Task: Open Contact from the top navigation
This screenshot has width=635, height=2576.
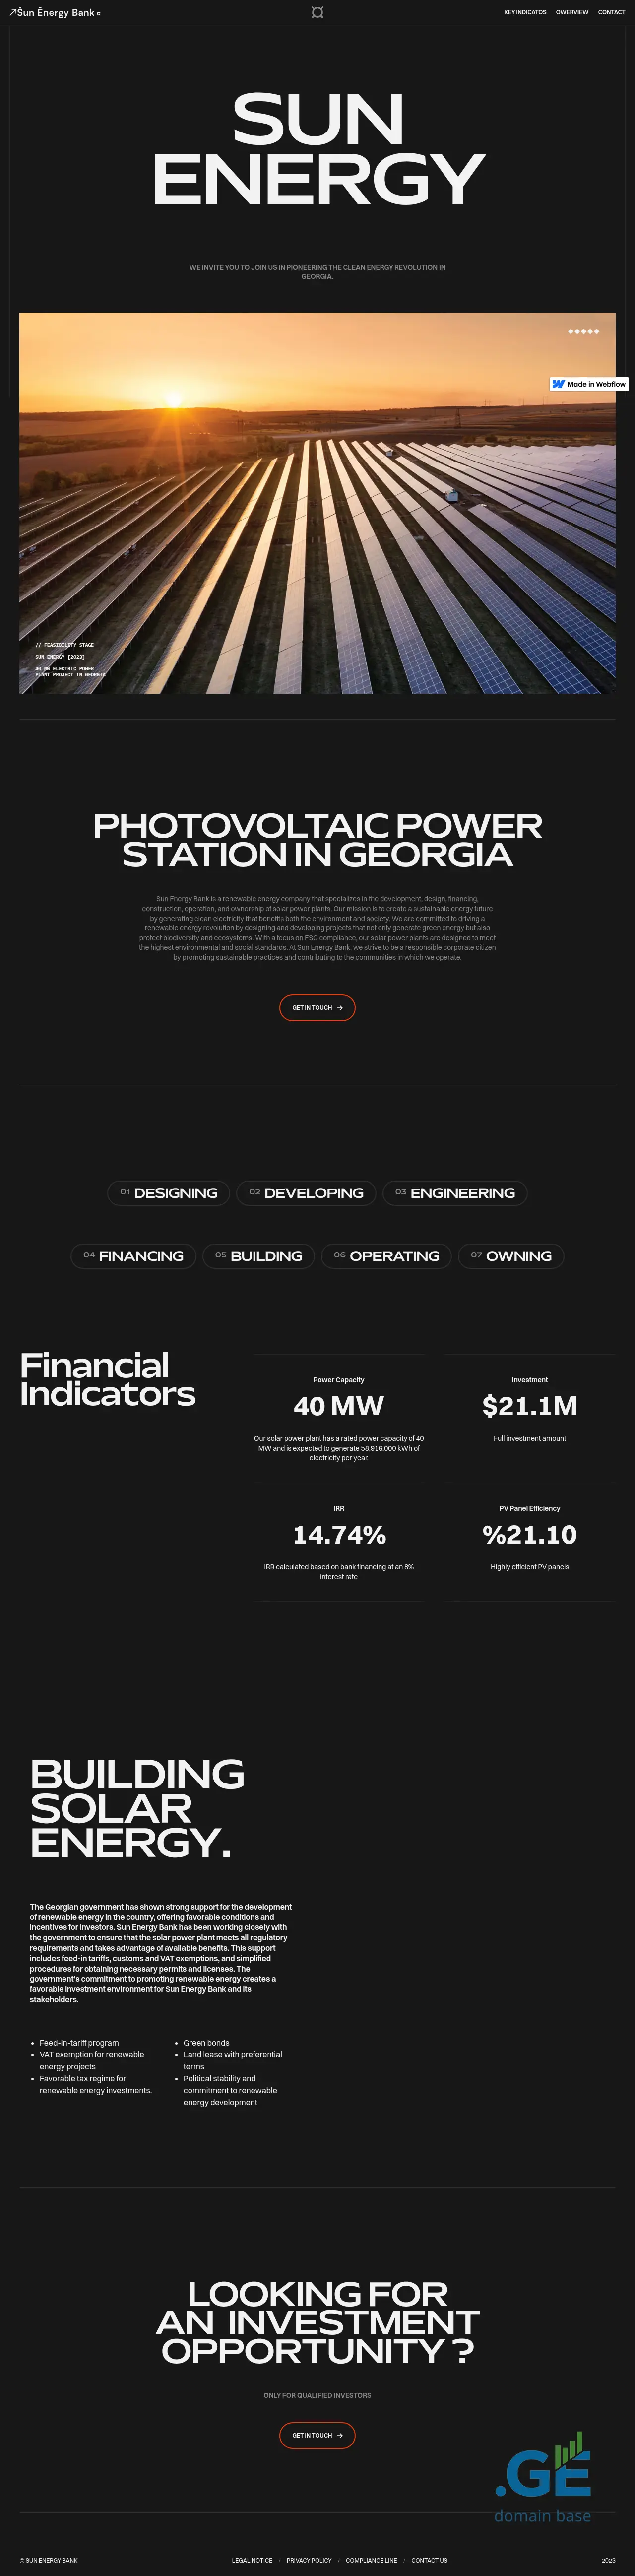Action: pos(611,12)
